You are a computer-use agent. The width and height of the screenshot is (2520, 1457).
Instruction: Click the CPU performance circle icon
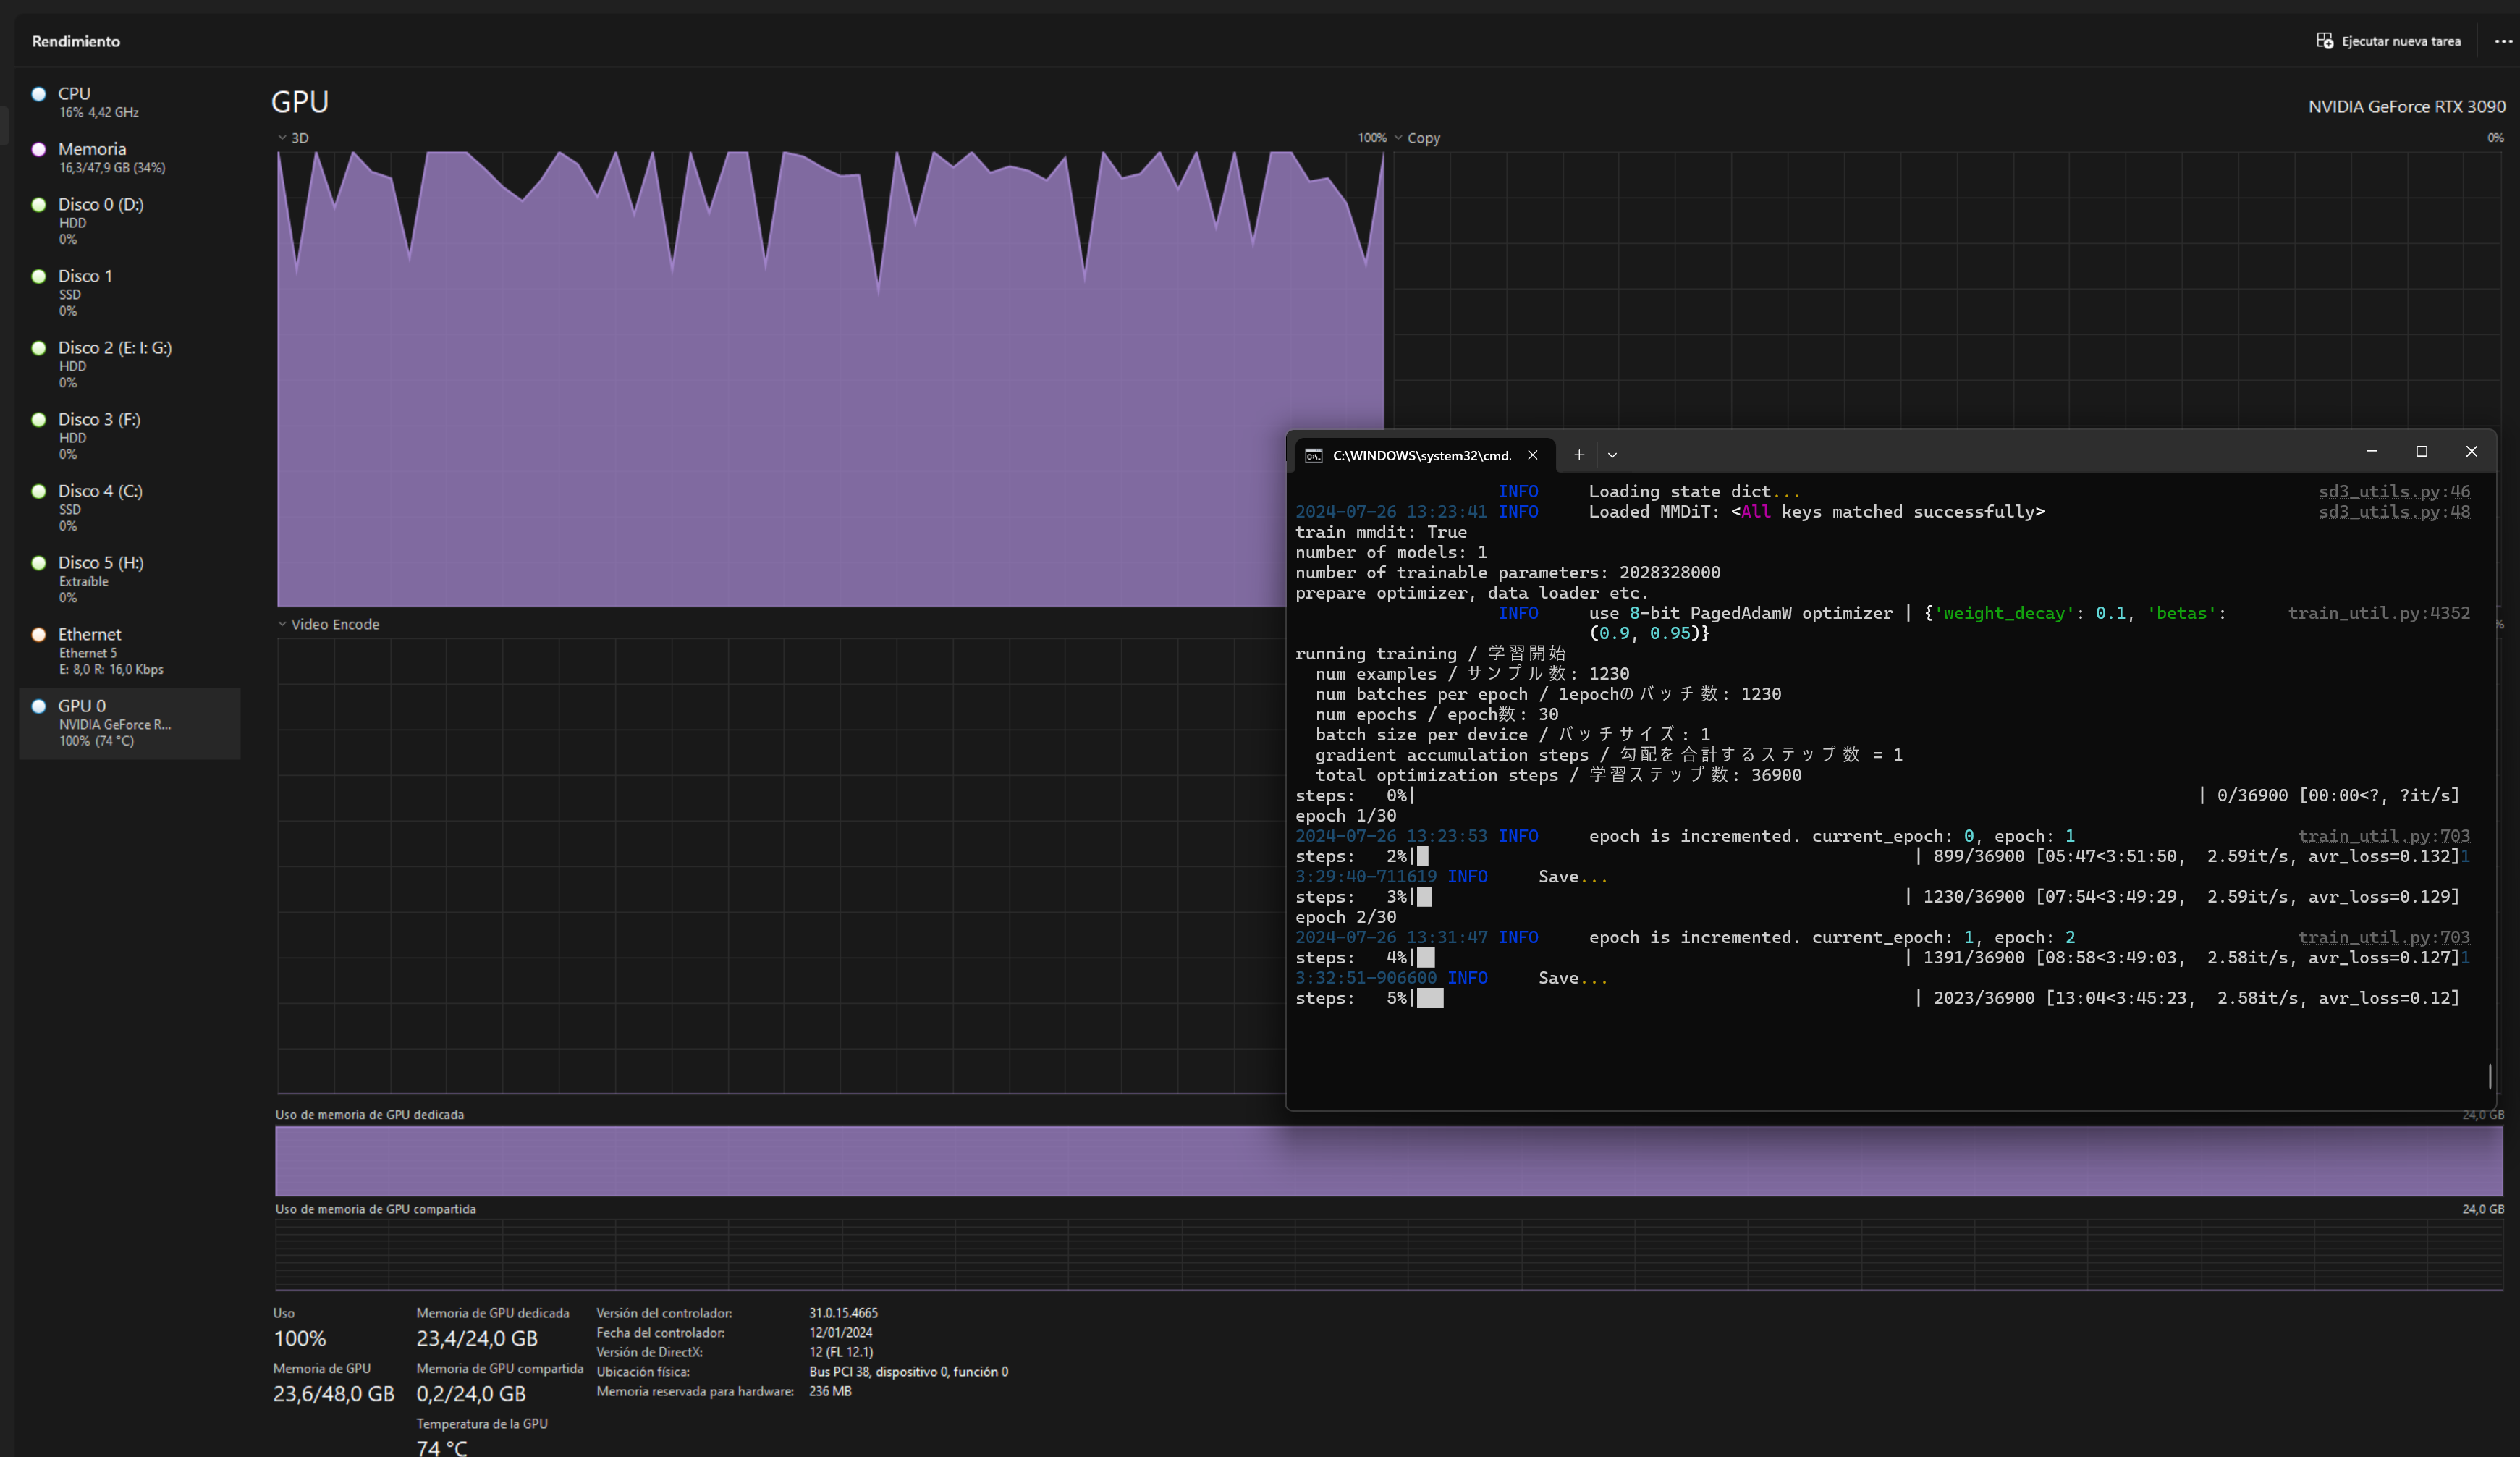39,94
